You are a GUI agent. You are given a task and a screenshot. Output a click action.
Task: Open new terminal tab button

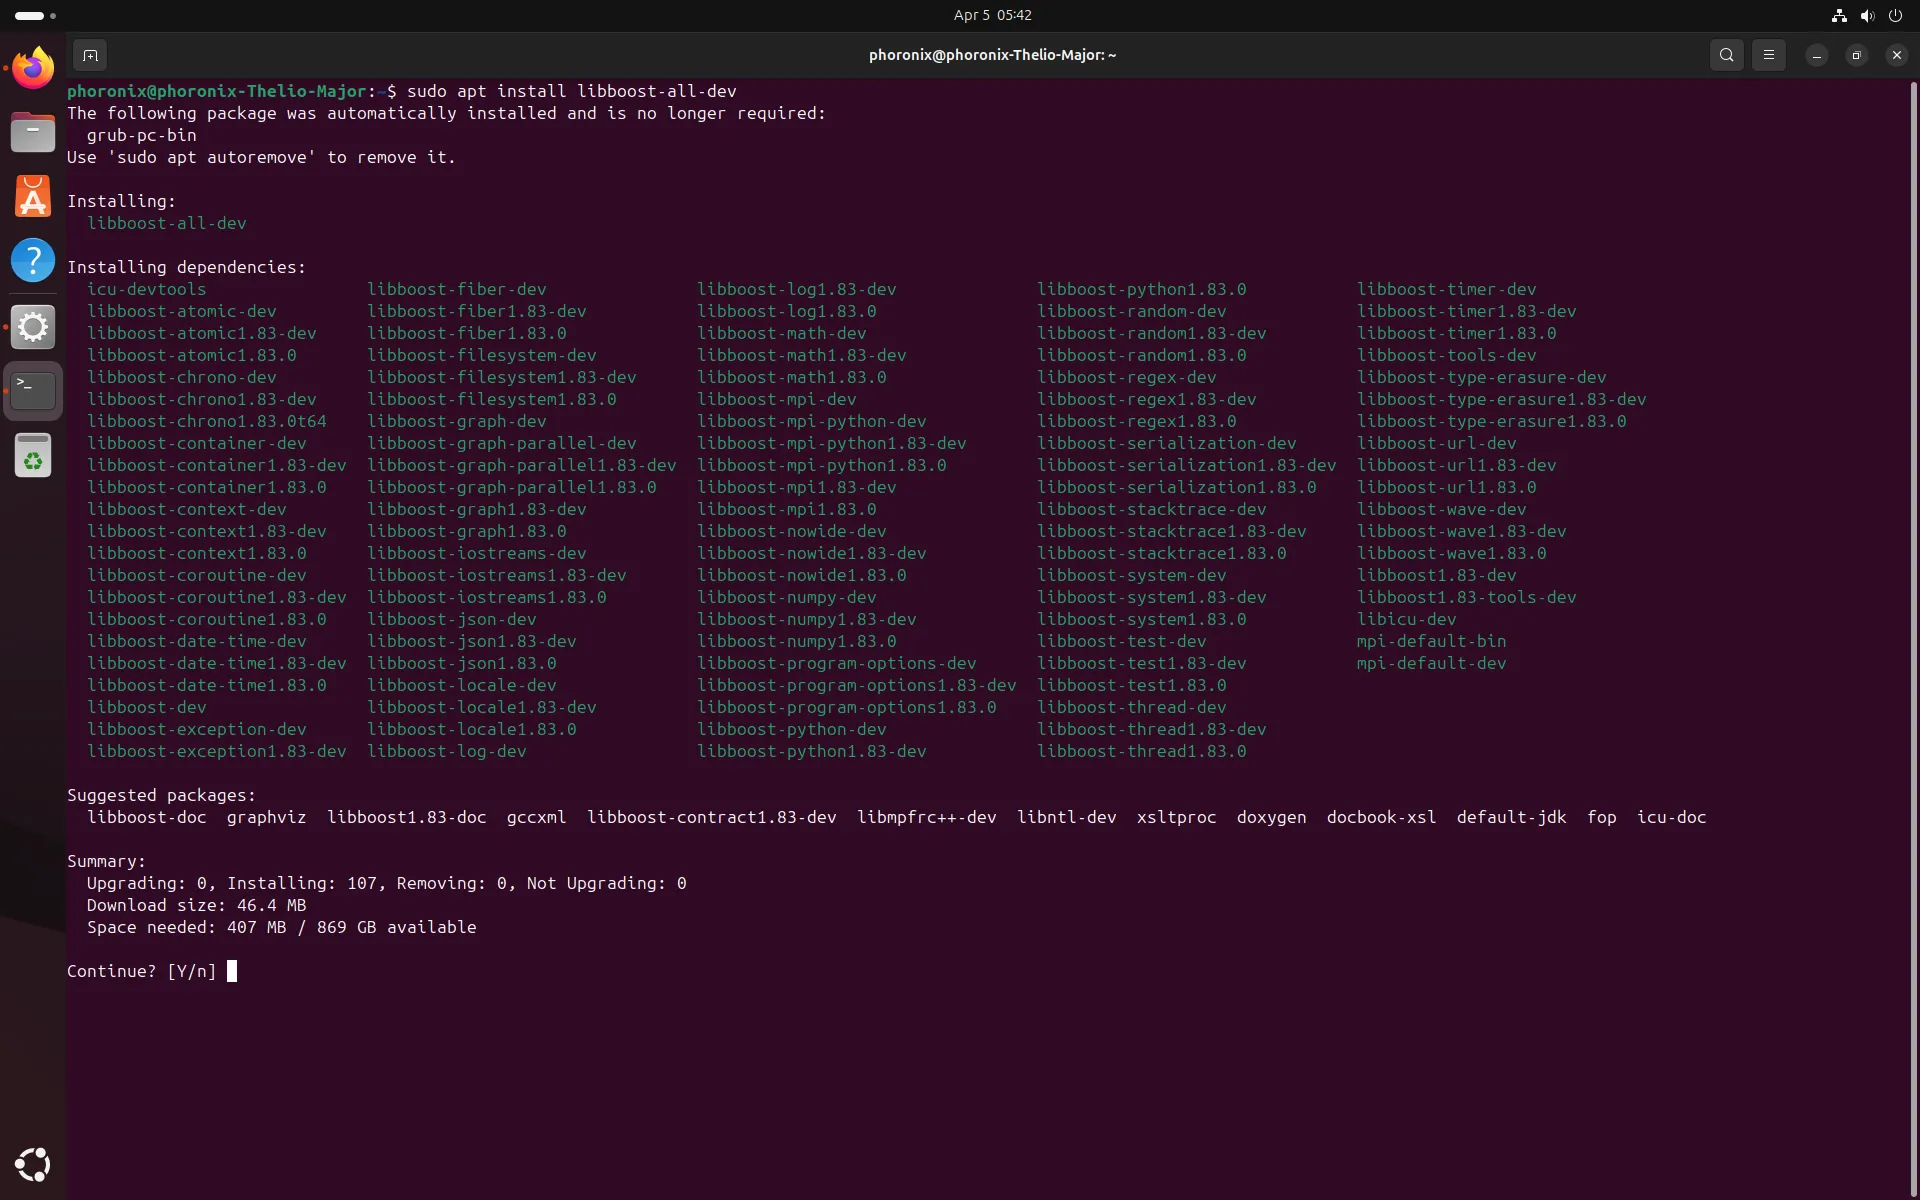coord(90,55)
